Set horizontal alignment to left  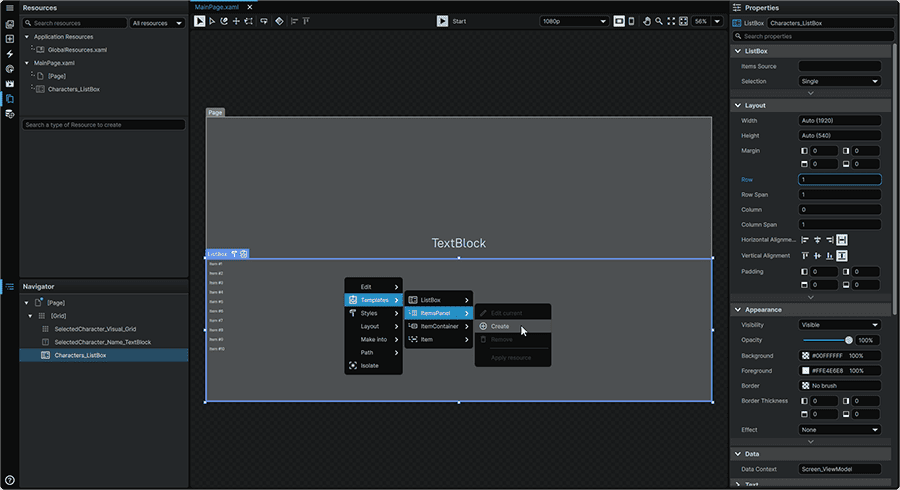pyautogui.click(x=805, y=240)
